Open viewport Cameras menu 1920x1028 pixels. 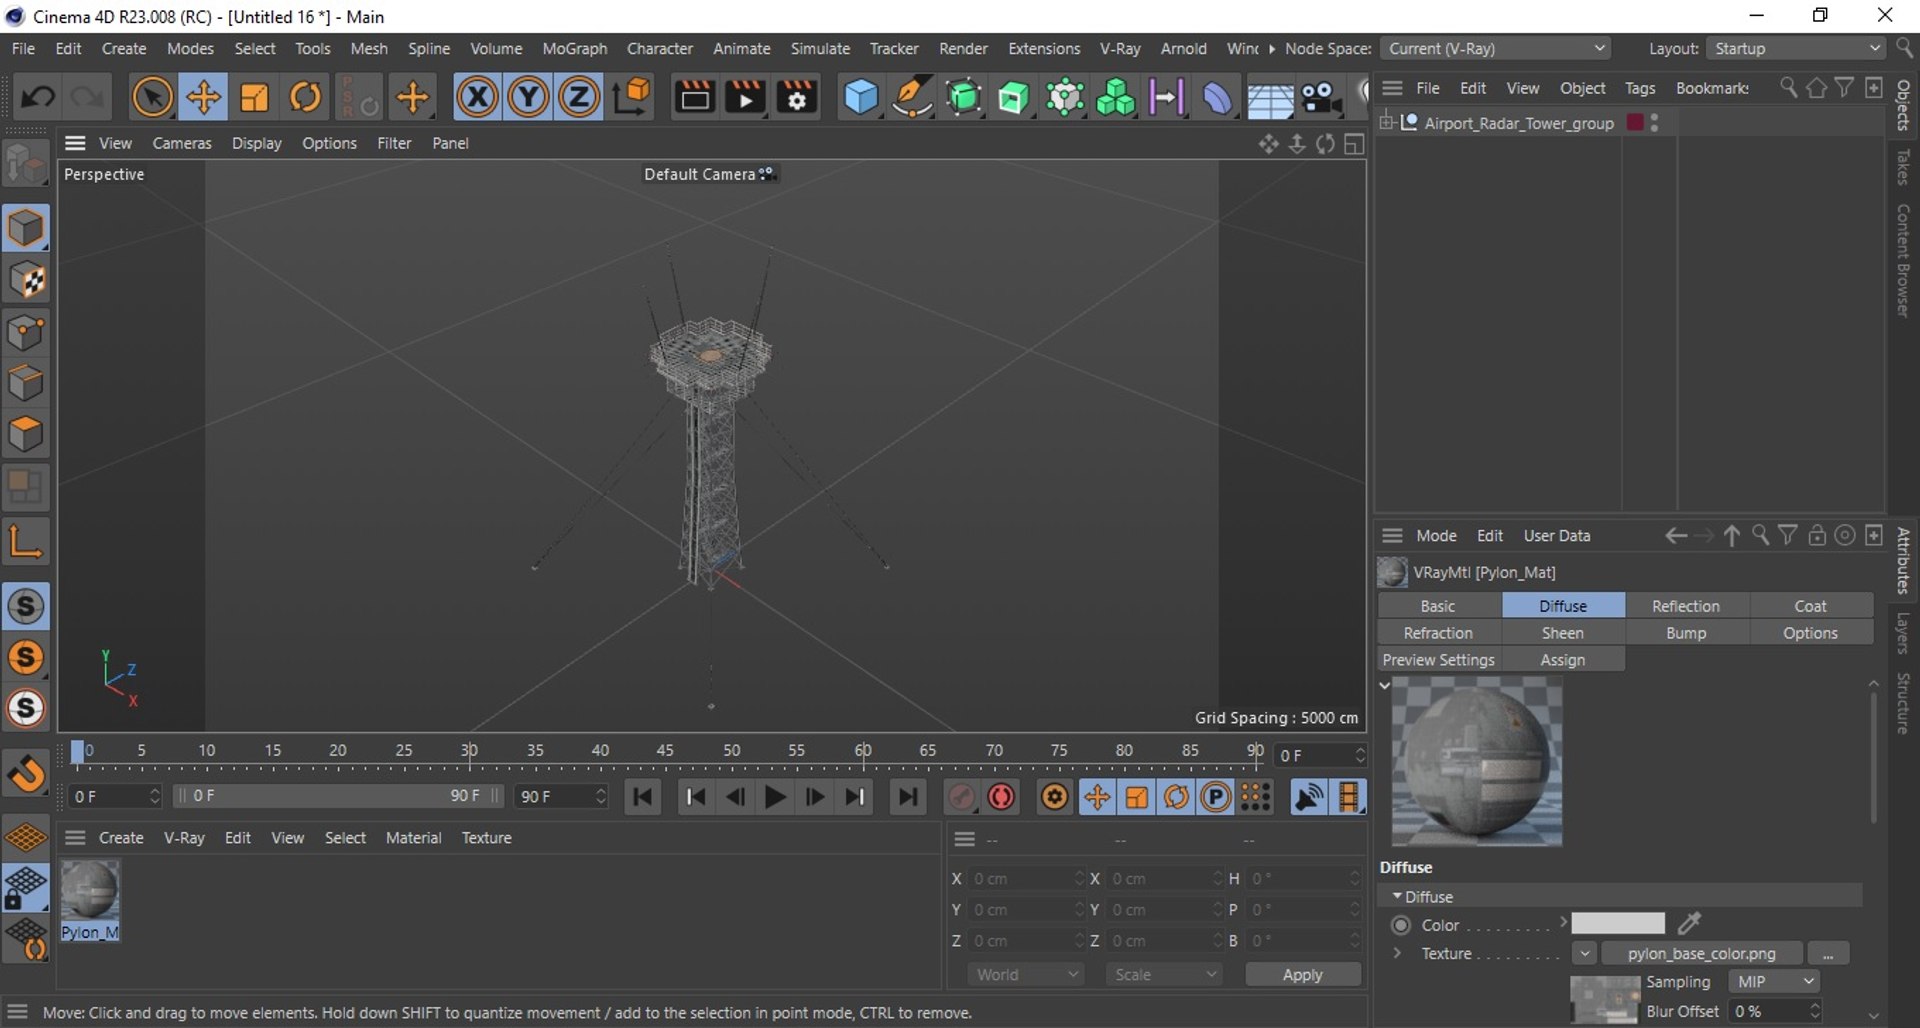182,143
